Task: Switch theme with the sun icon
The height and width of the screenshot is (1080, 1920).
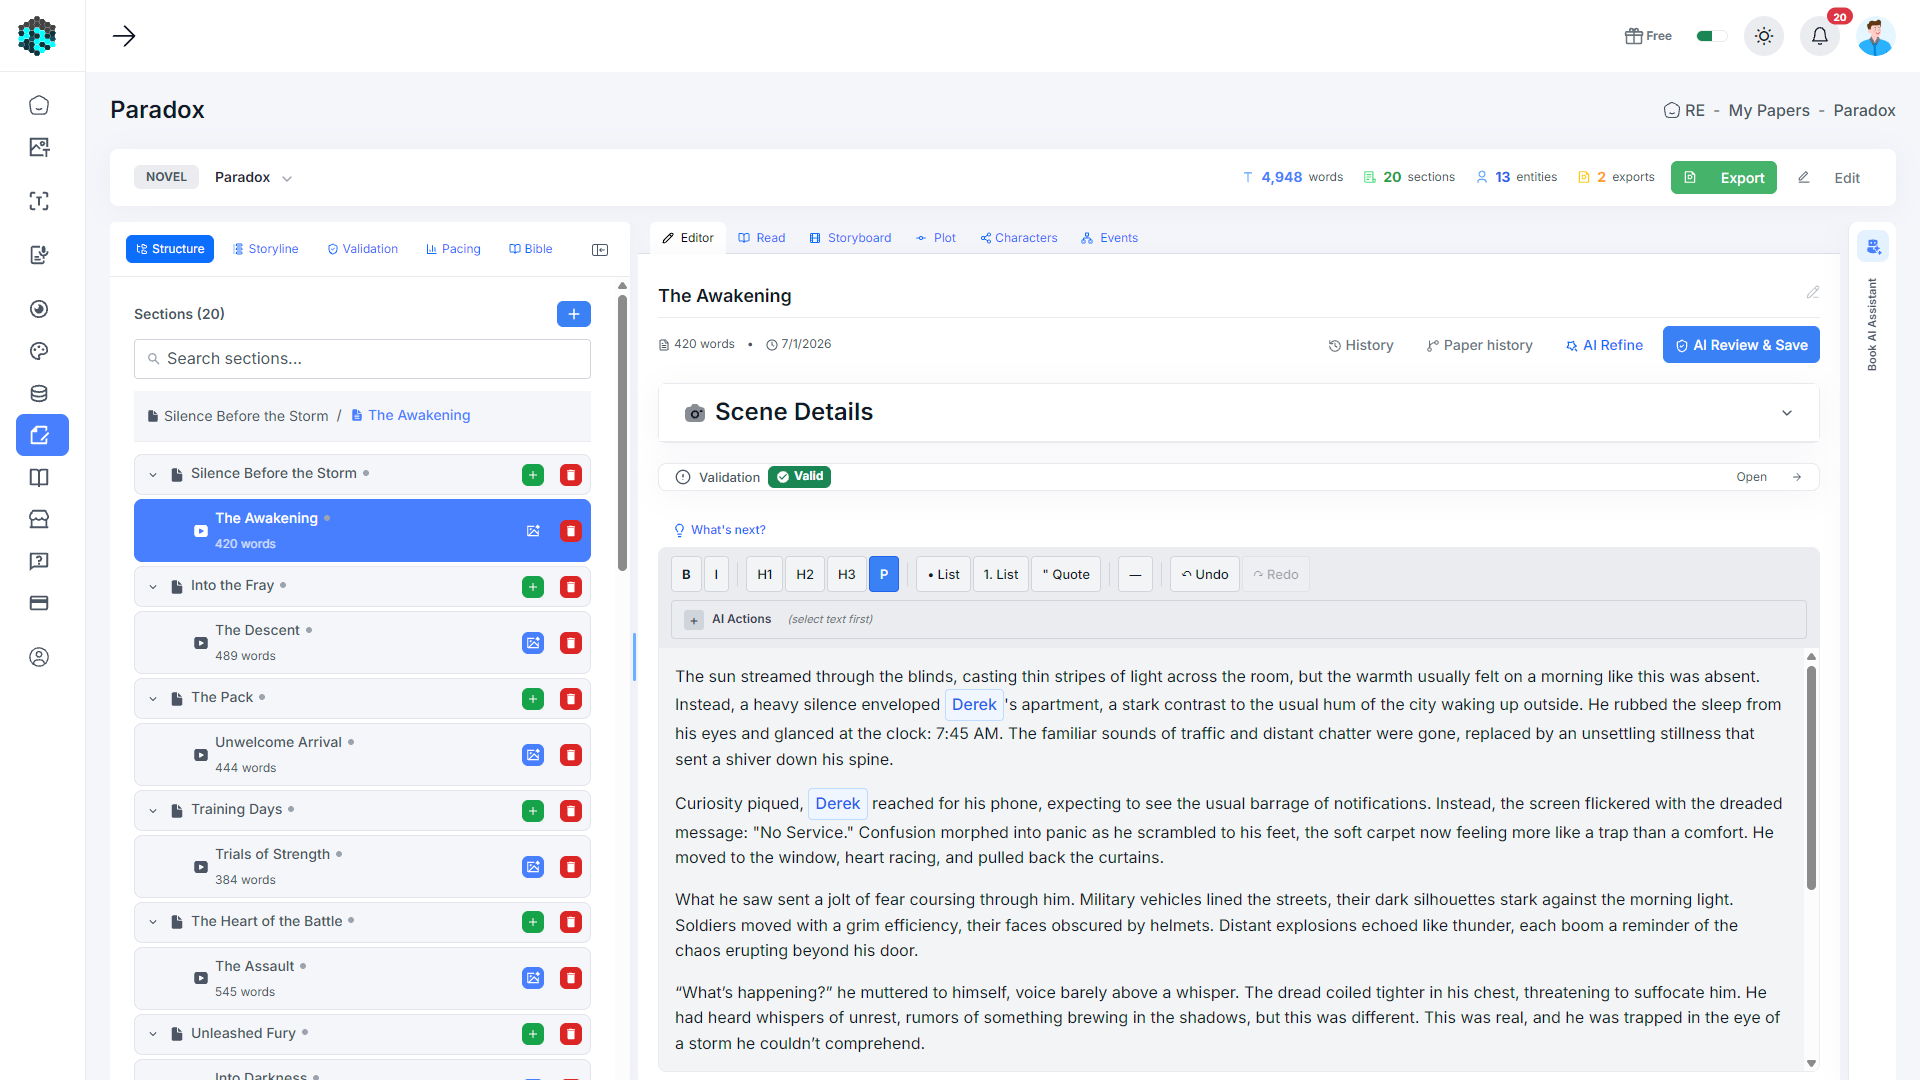Action: [x=1764, y=36]
